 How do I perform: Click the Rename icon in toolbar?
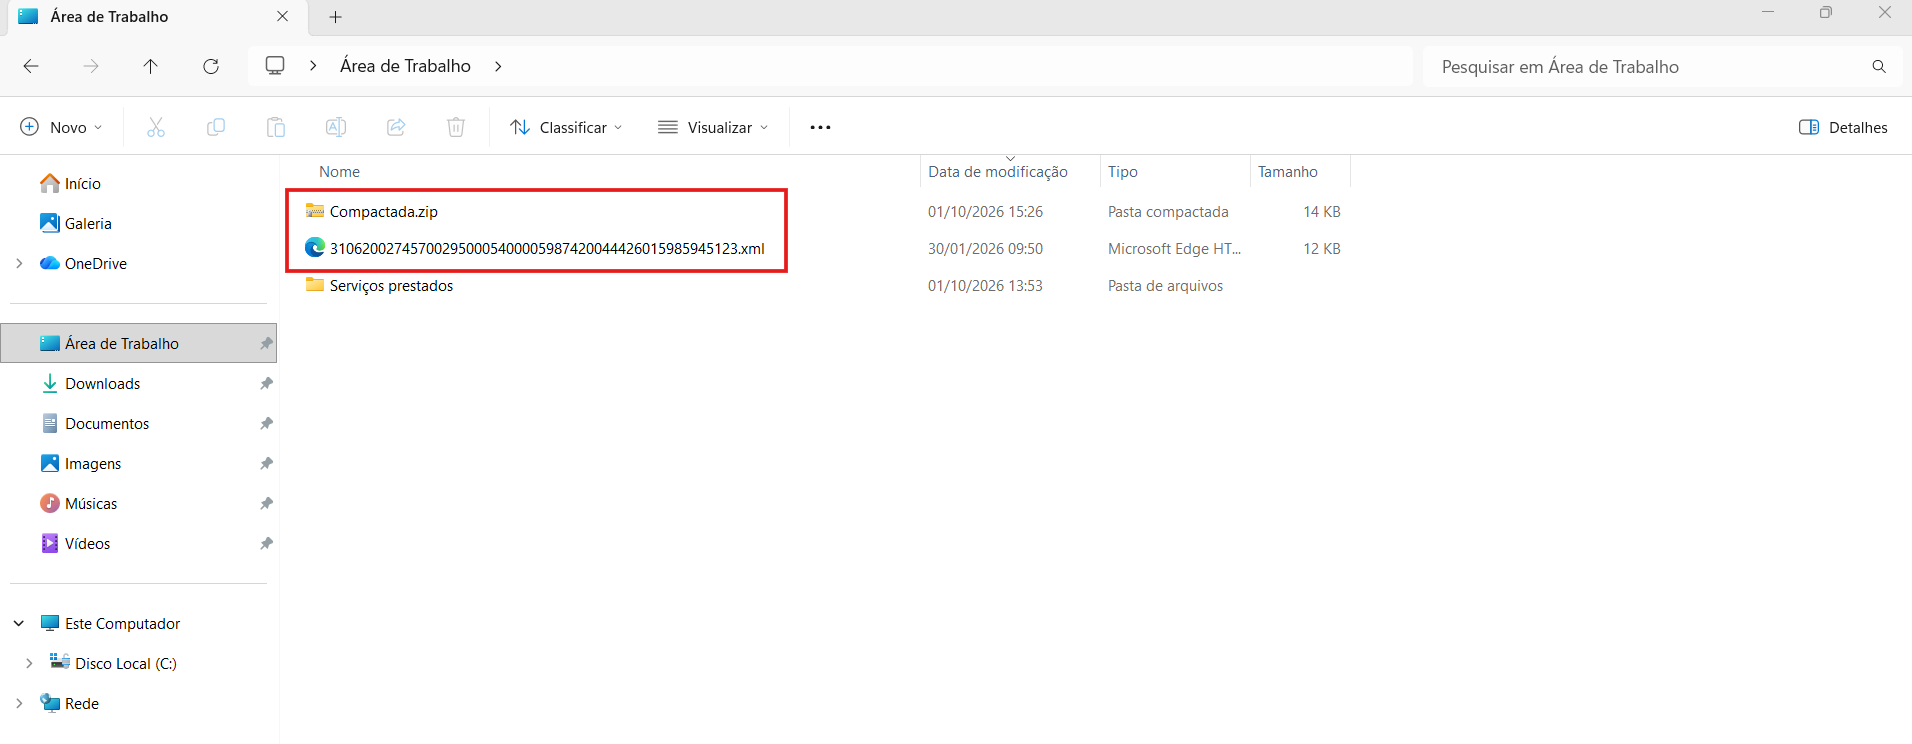[x=336, y=127]
